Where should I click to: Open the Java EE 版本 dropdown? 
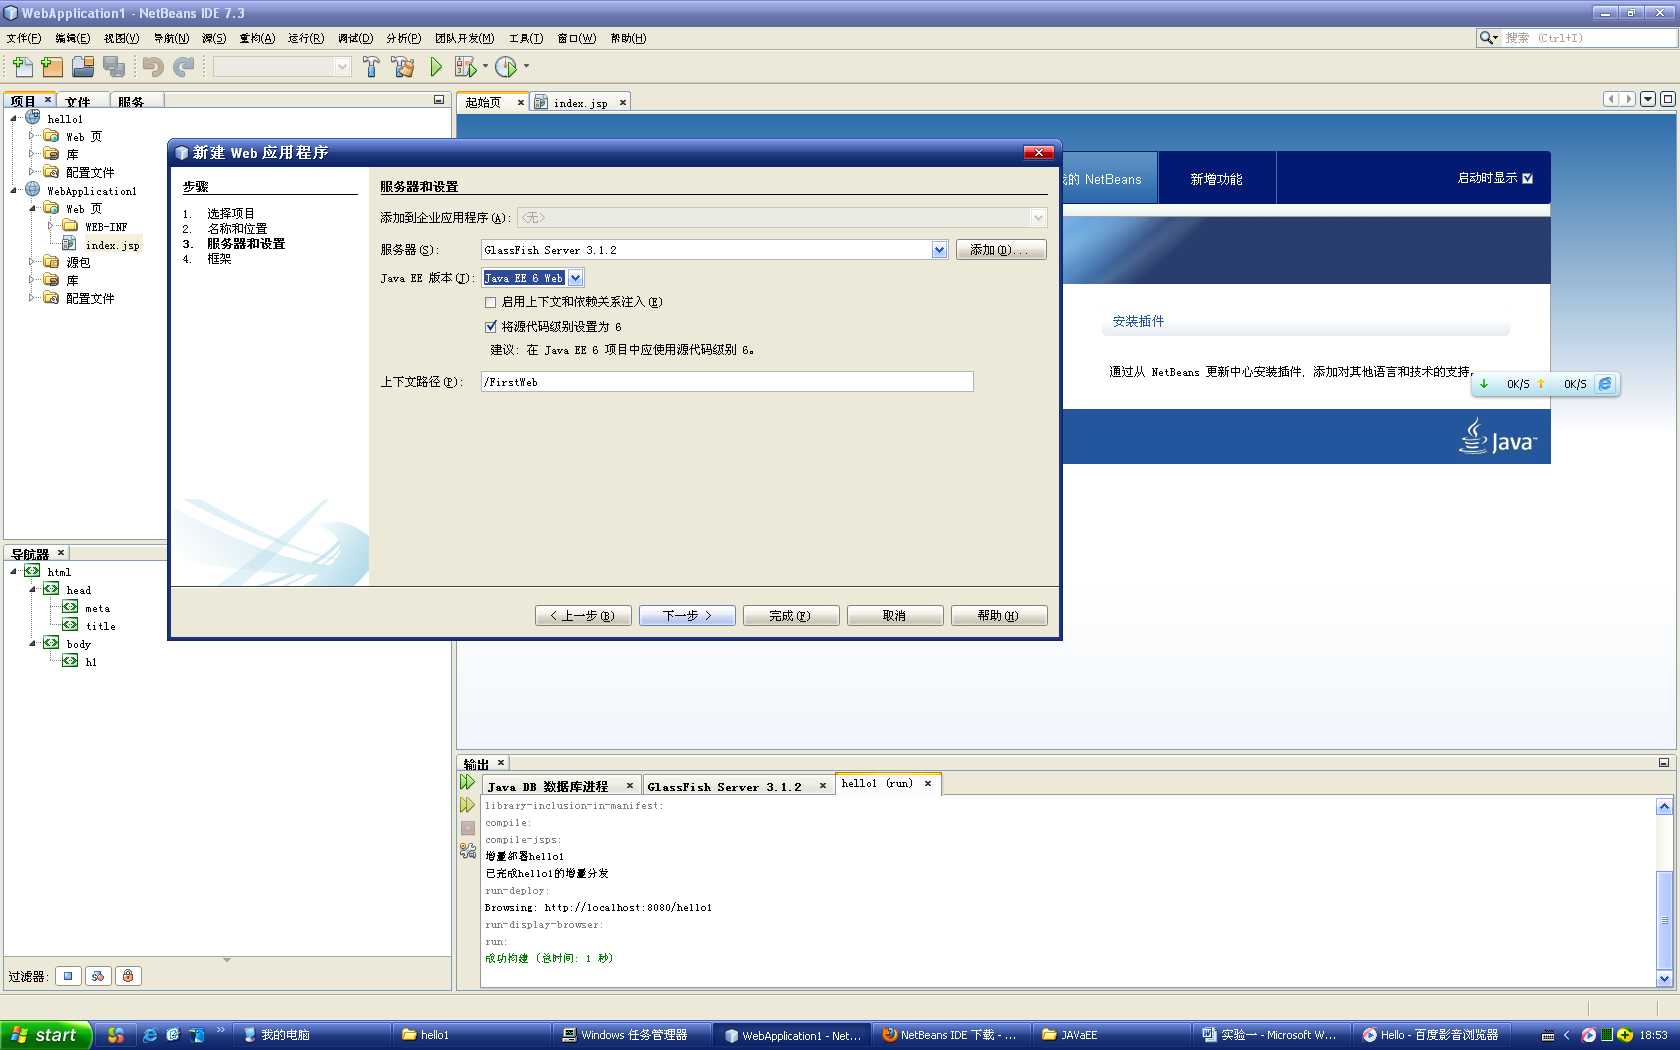pos(575,278)
